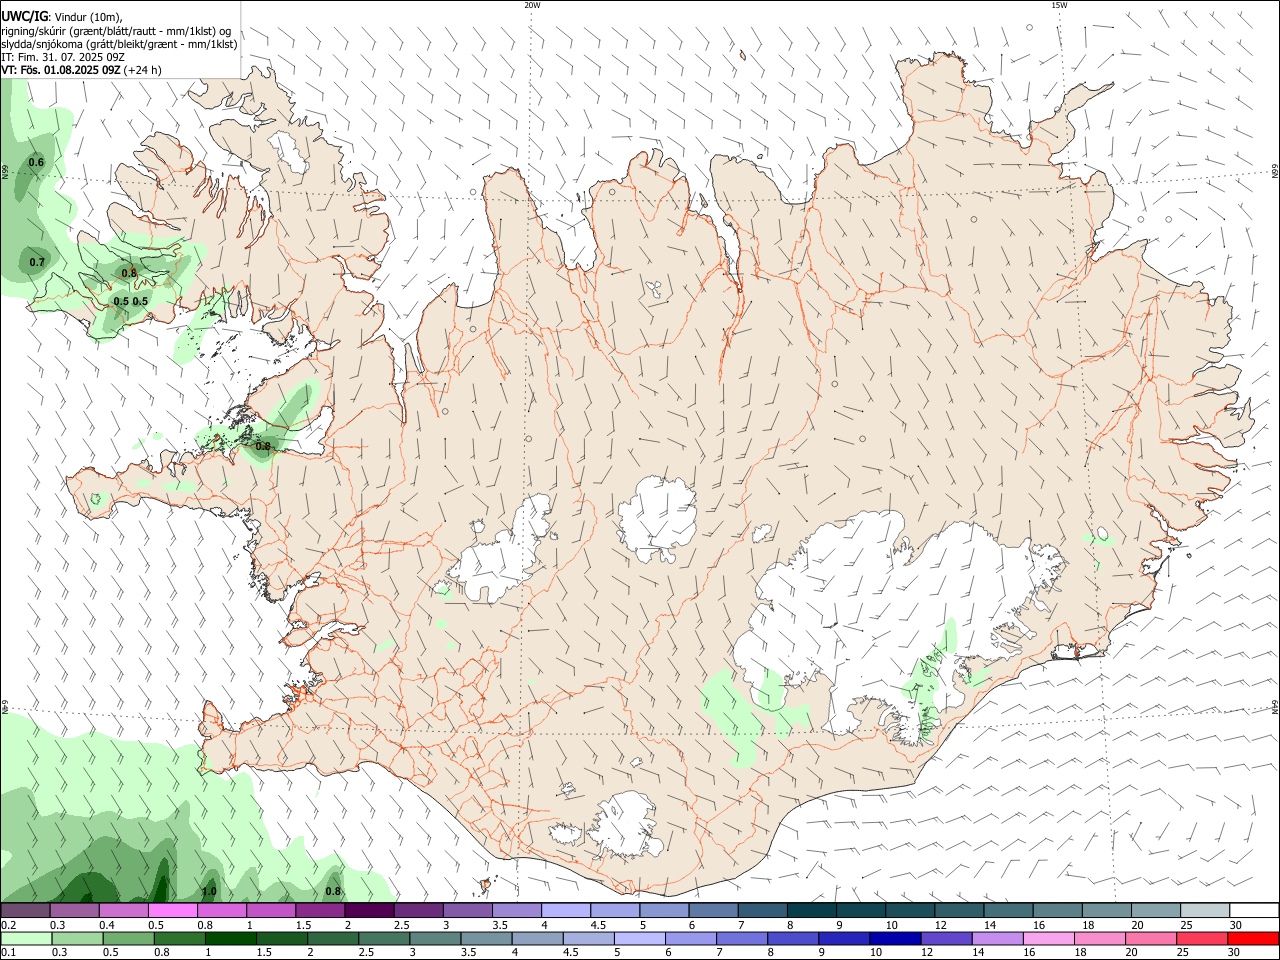Select the 'Vindur (10m)' header label
The height and width of the screenshot is (960, 1280).
[x=88, y=17]
